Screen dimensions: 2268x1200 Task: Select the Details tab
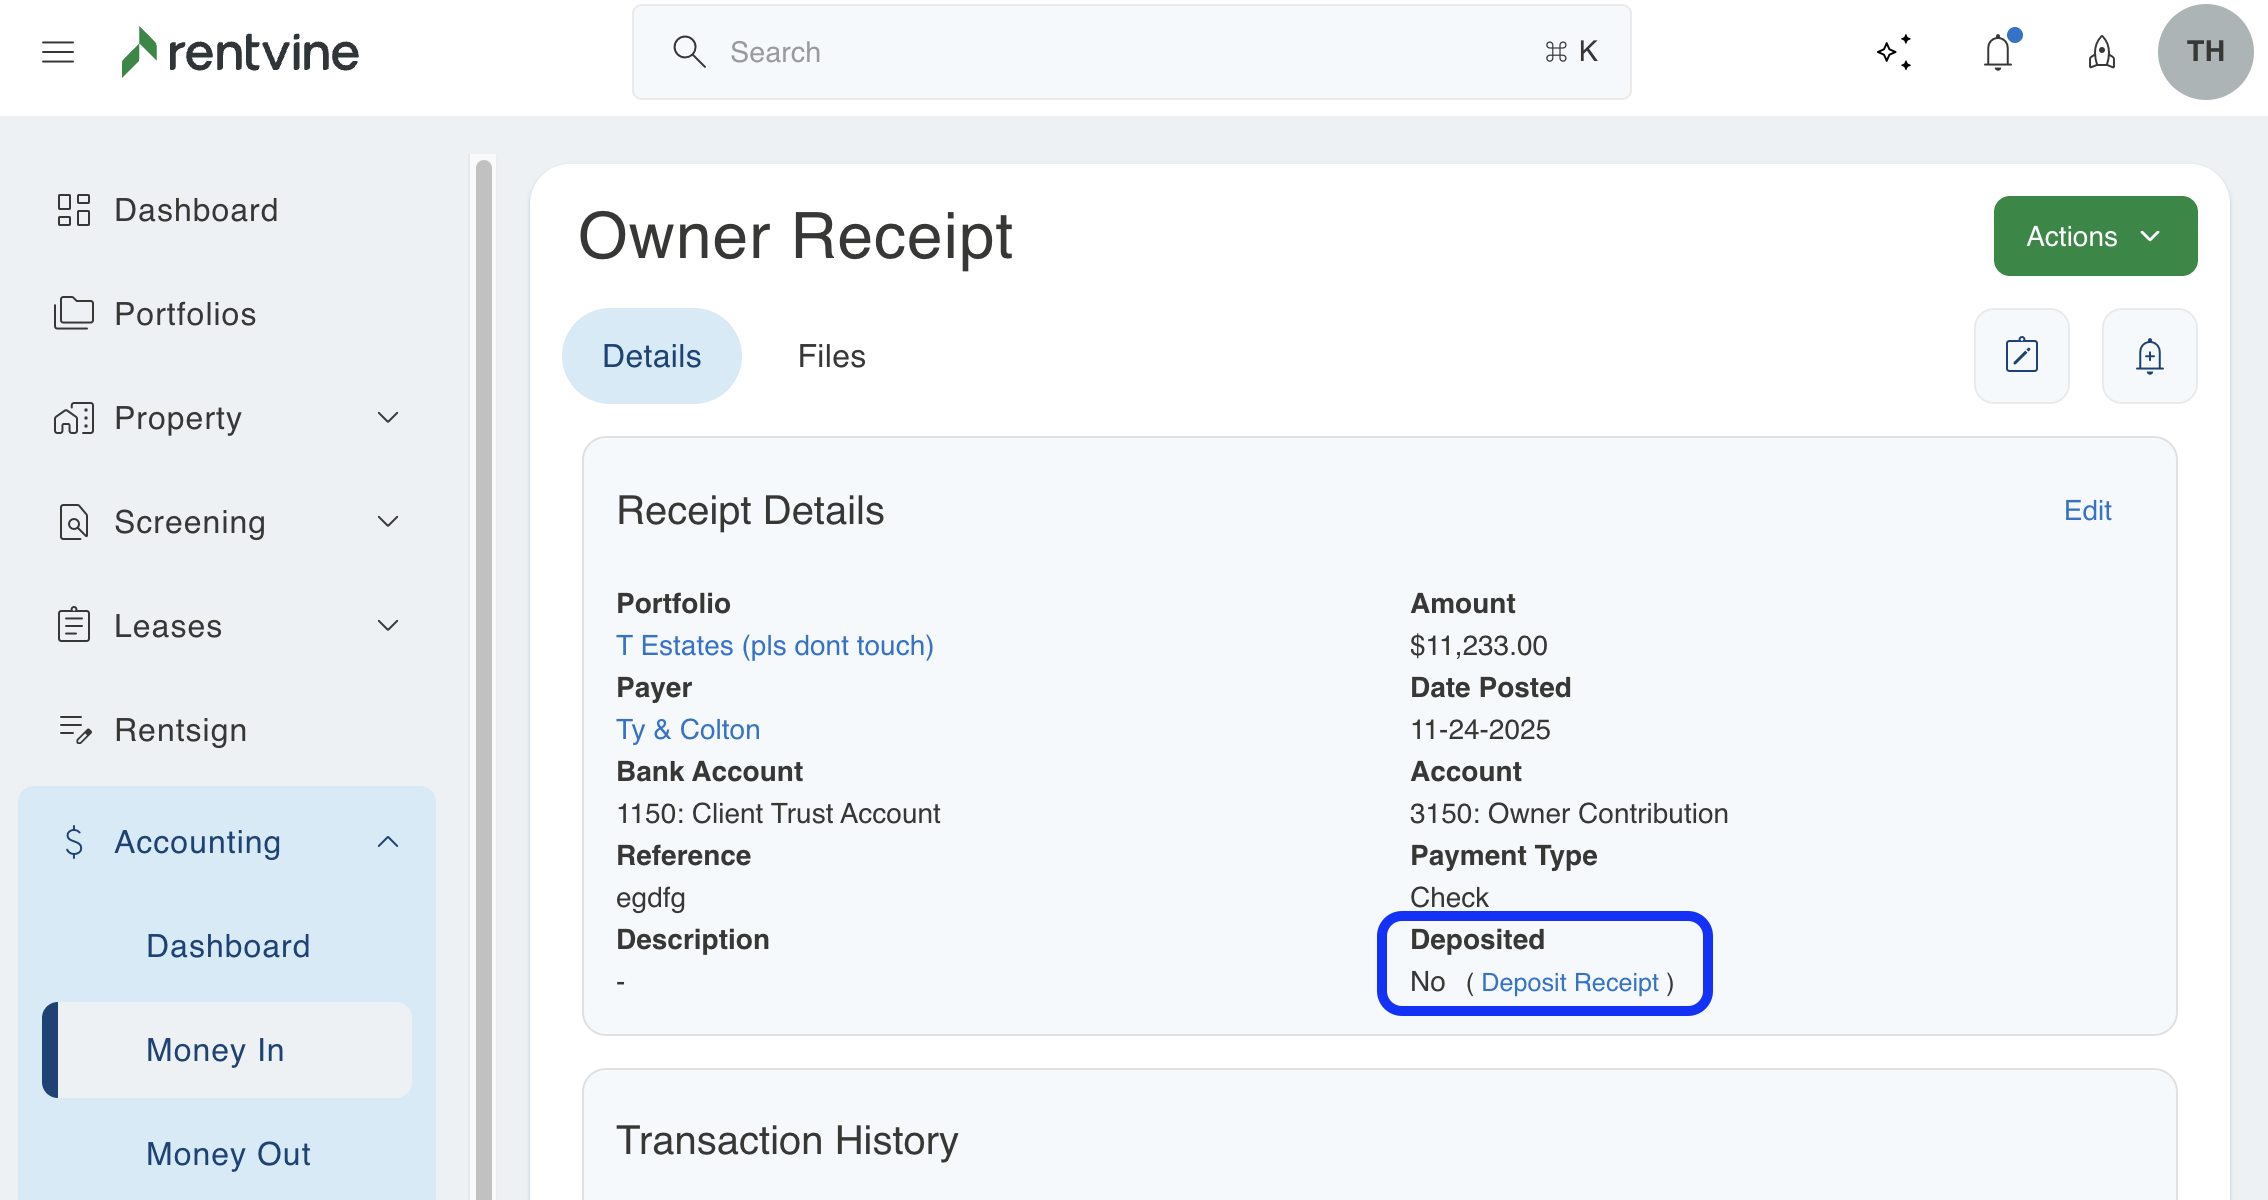click(x=652, y=356)
